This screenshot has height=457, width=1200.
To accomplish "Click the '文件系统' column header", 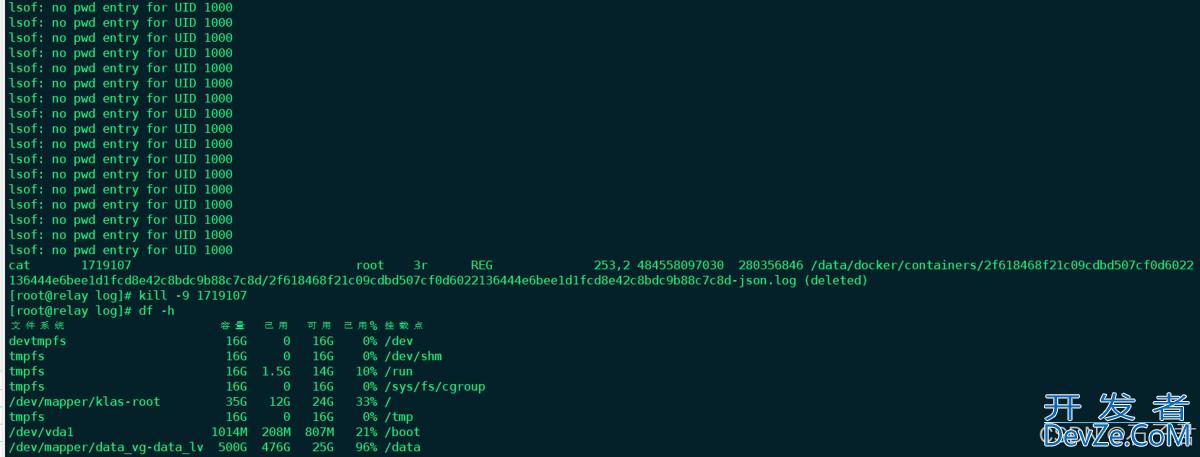I will coord(38,326).
